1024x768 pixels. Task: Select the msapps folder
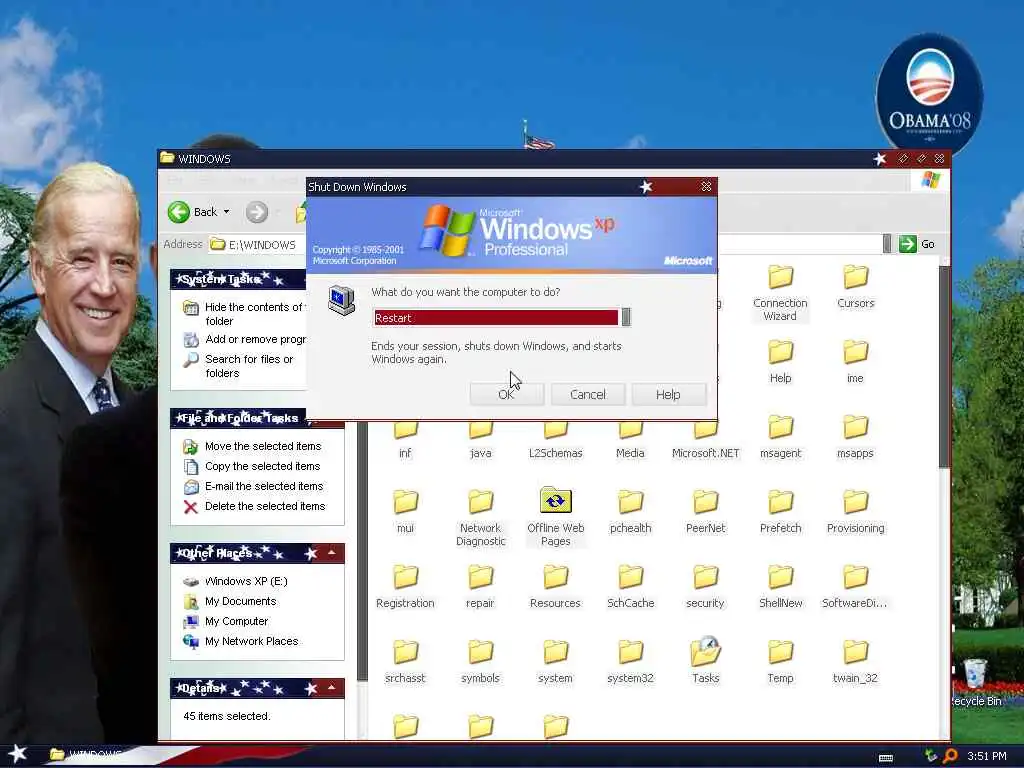(x=856, y=436)
